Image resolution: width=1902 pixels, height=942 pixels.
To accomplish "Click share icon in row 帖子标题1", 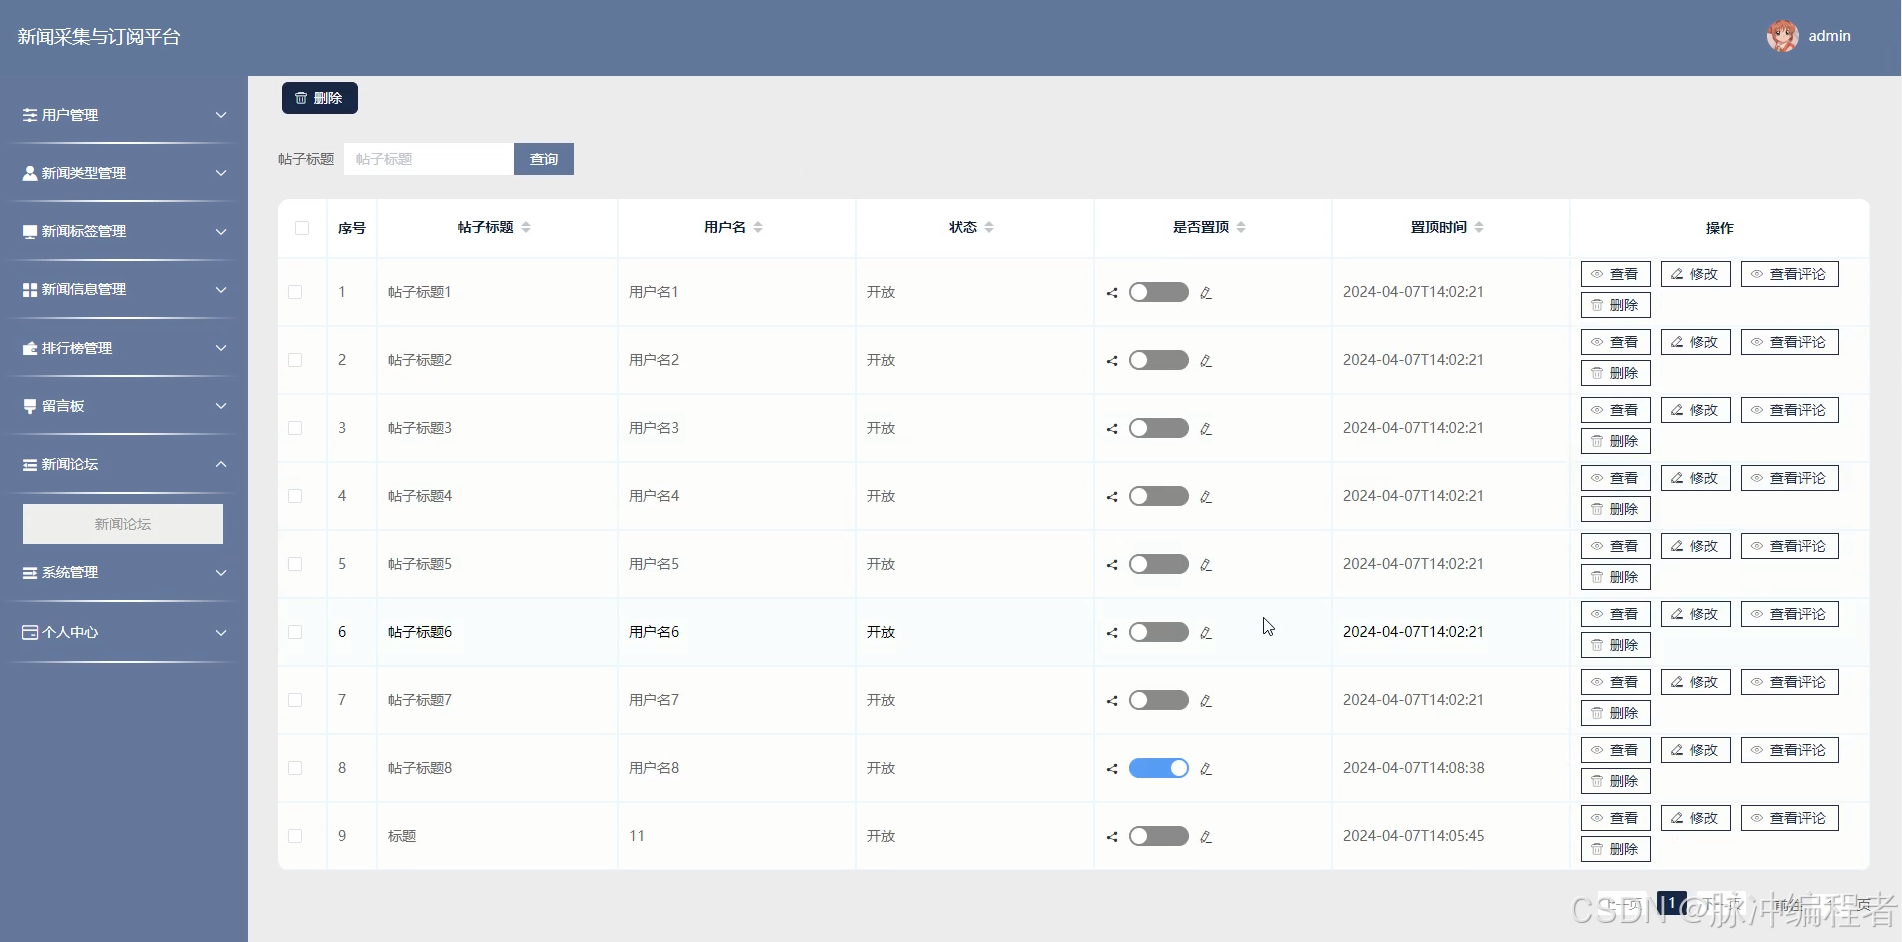I will (x=1112, y=293).
